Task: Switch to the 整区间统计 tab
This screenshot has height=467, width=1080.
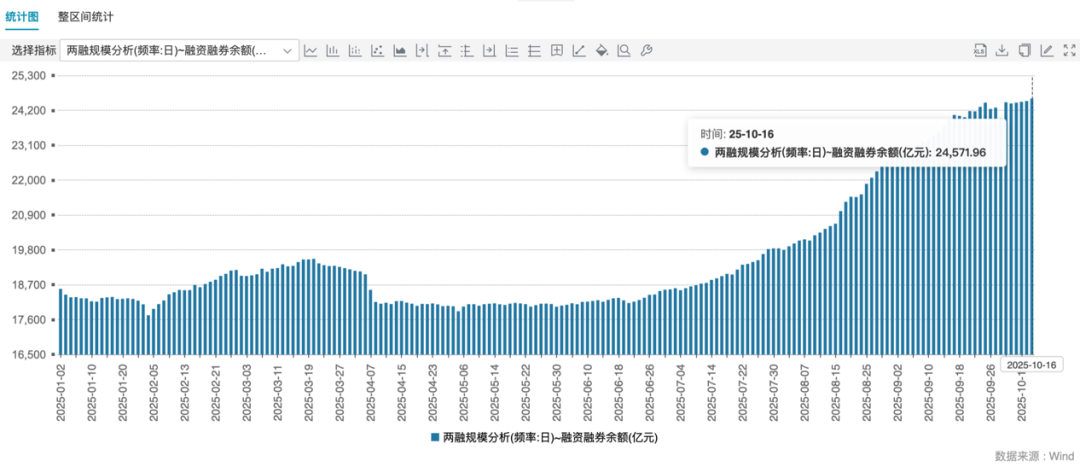Action: point(85,17)
